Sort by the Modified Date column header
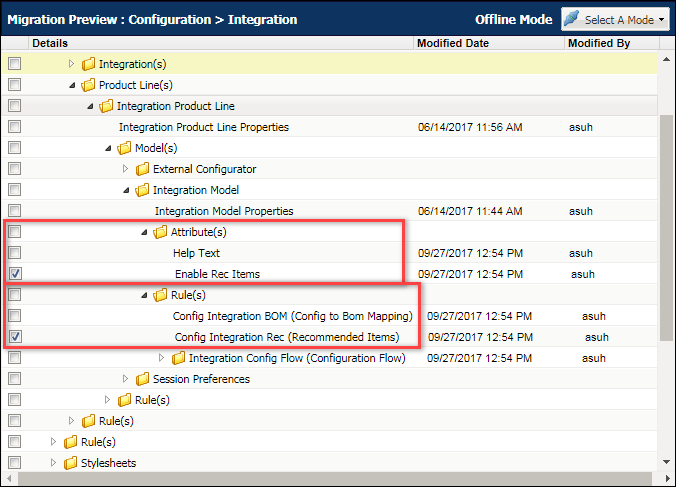The height and width of the screenshot is (487, 676). tap(452, 43)
